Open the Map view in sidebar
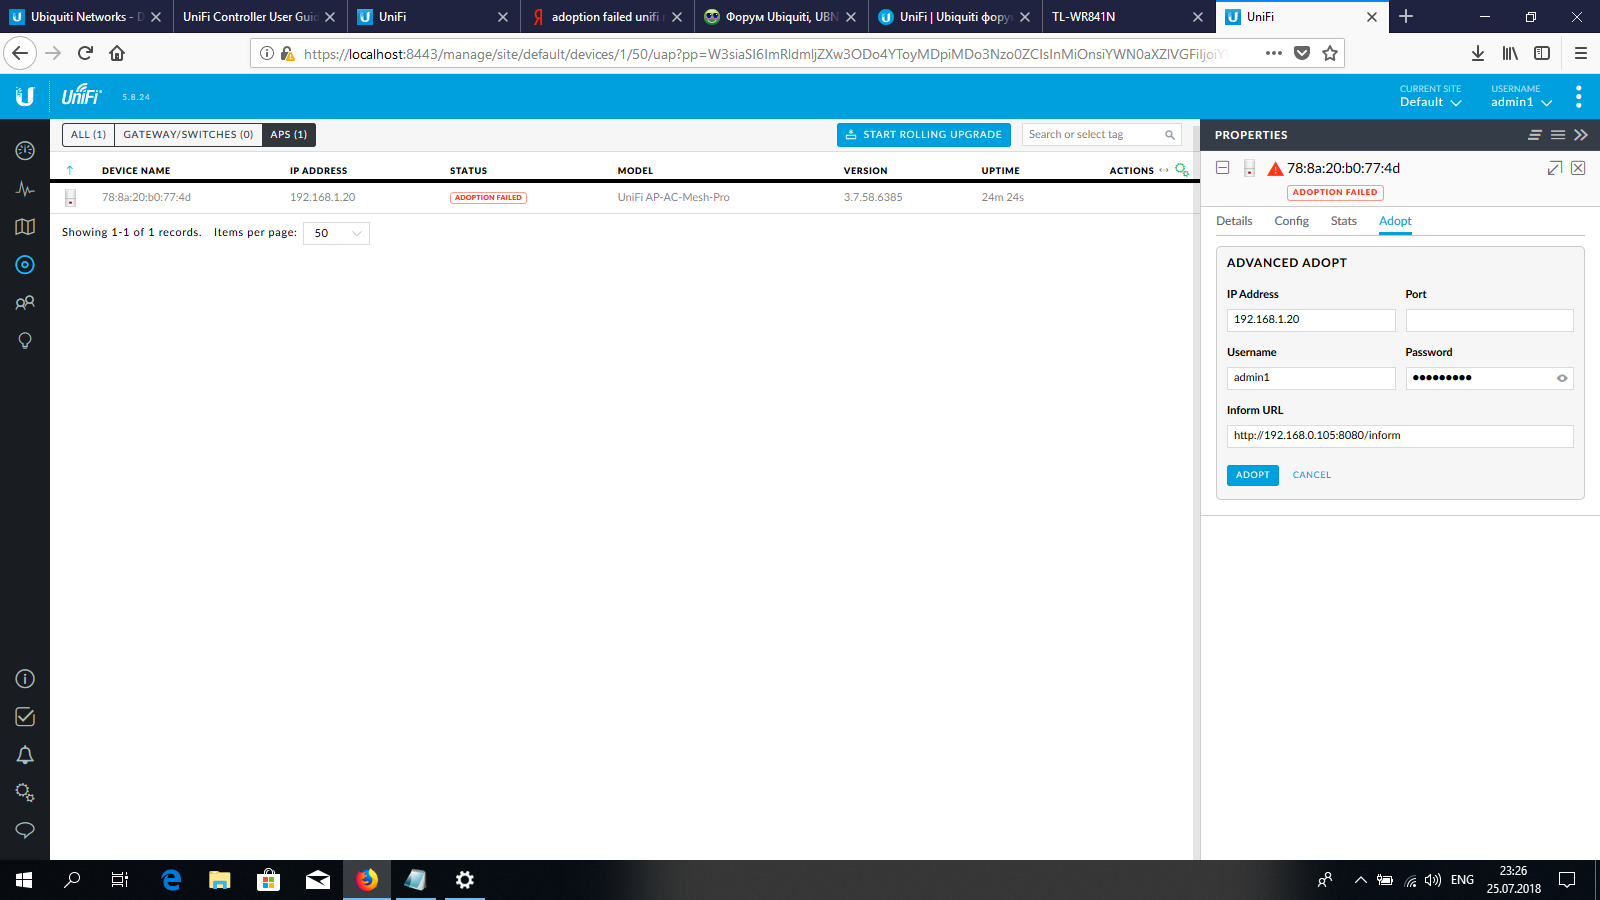This screenshot has width=1600, height=900. pyautogui.click(x=25, y=227)
